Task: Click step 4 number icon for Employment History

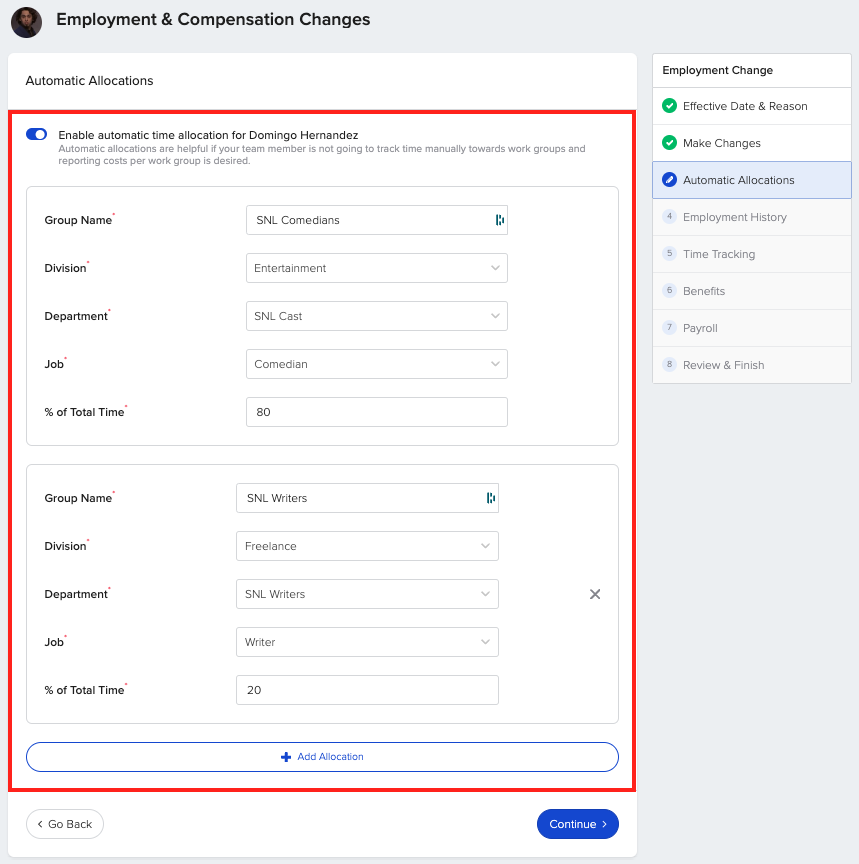Action: tap(669, 217)
